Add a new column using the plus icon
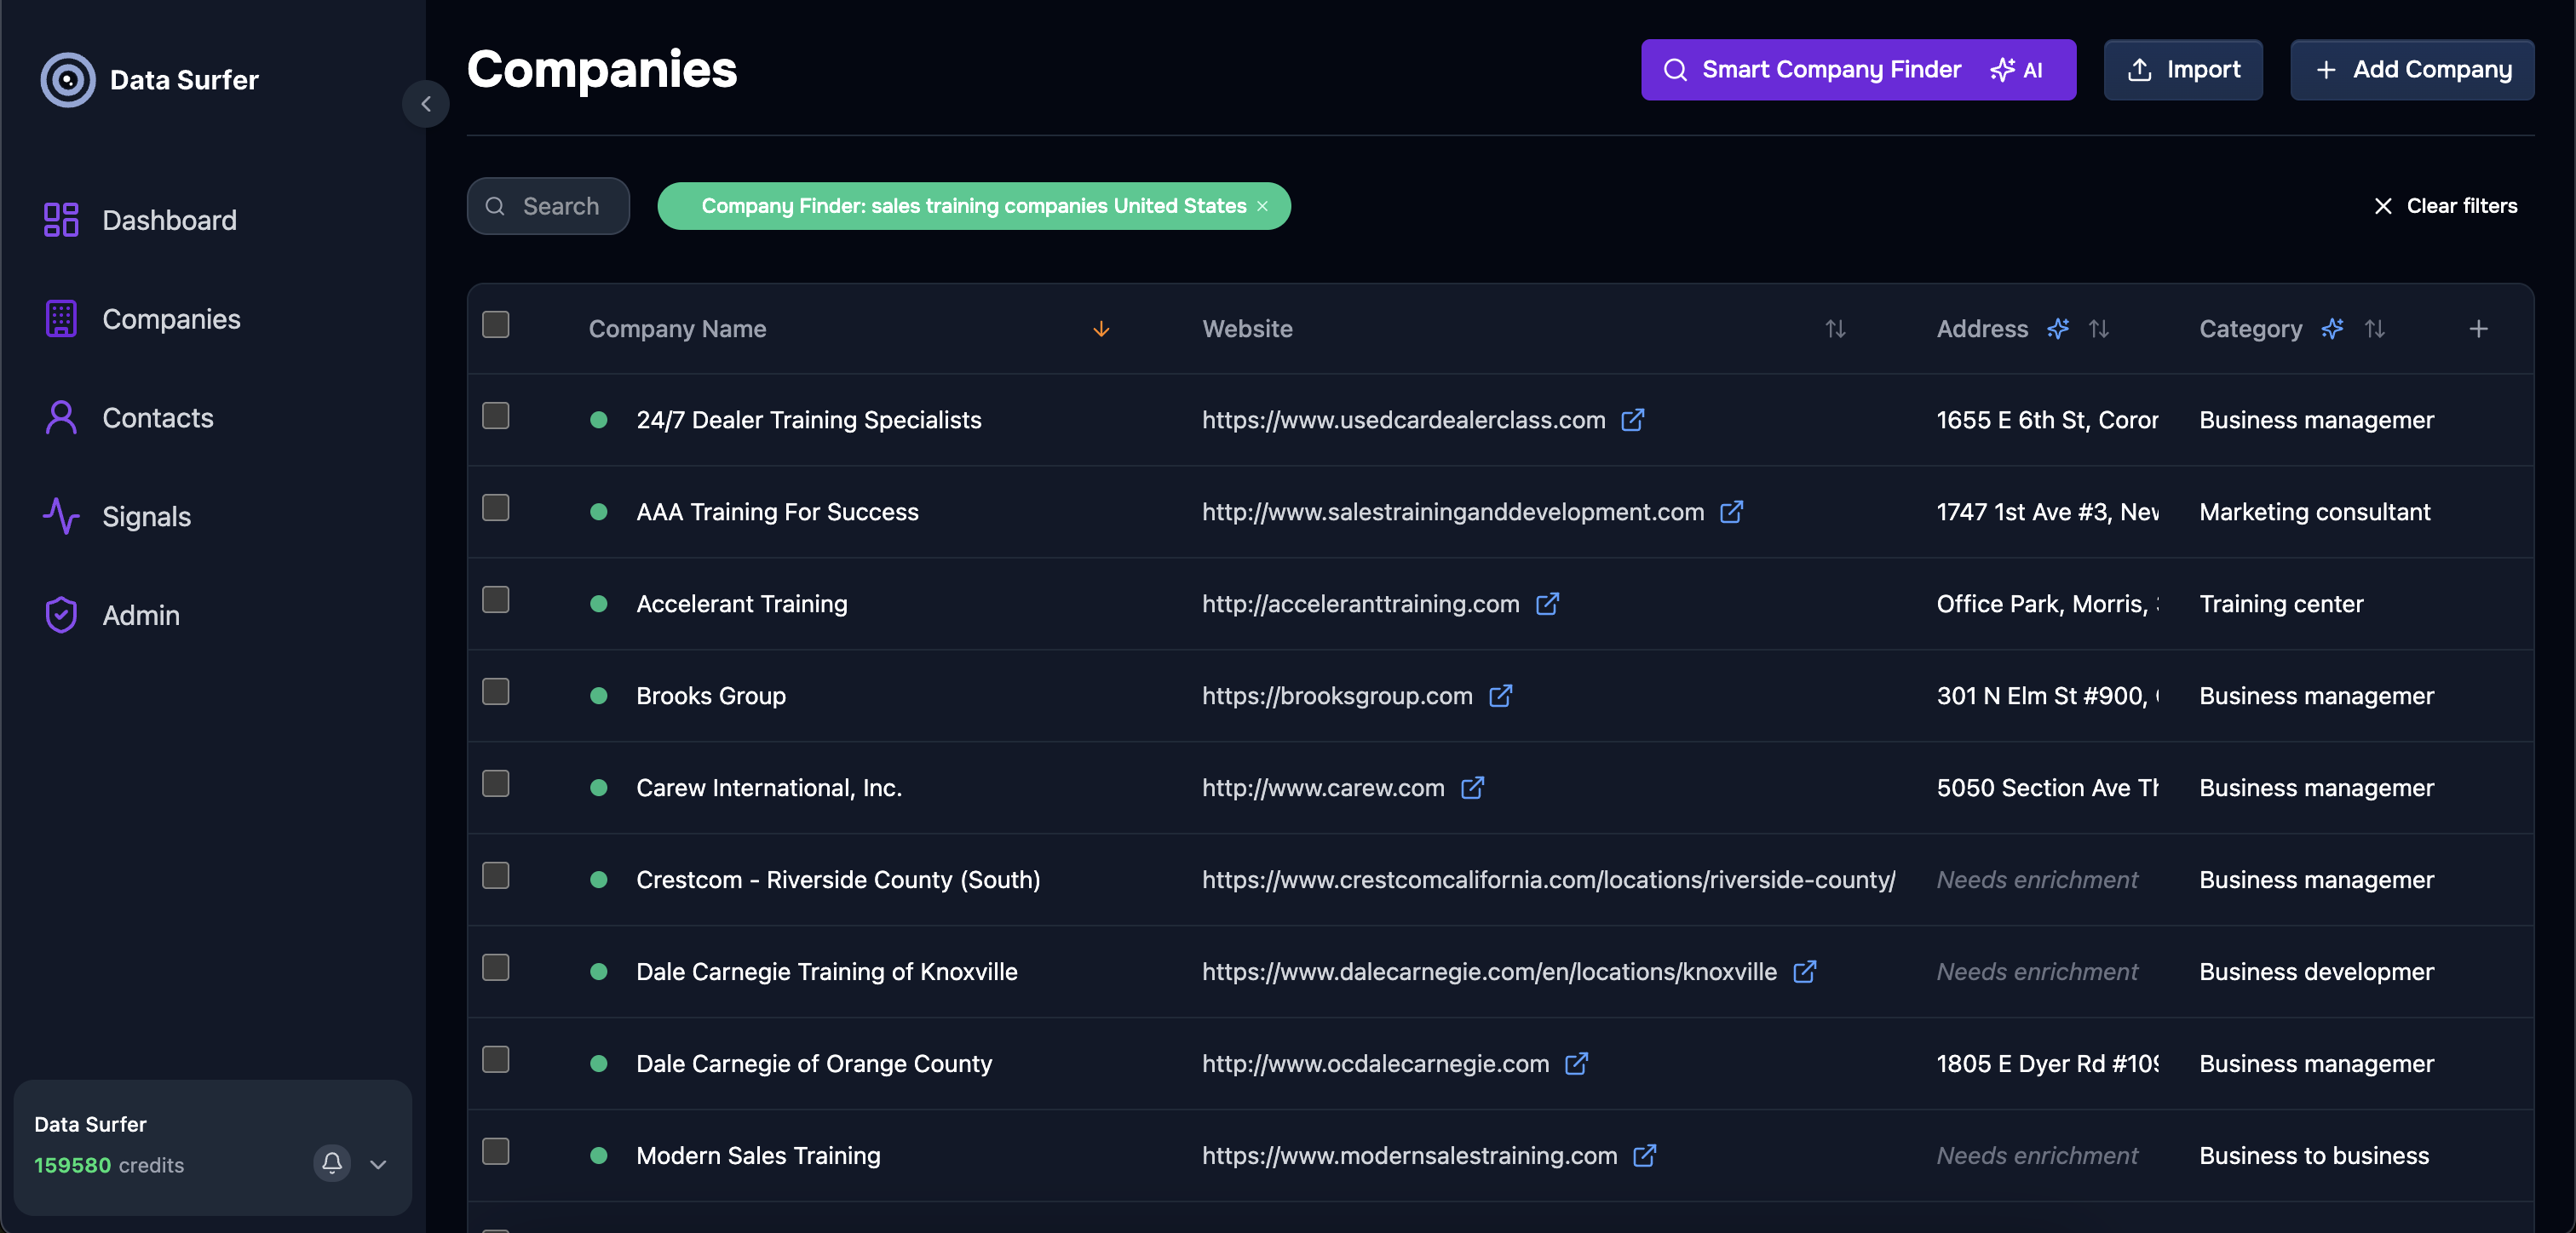The height and width of the screenshot is (1233, 2576). [2479, 328]
